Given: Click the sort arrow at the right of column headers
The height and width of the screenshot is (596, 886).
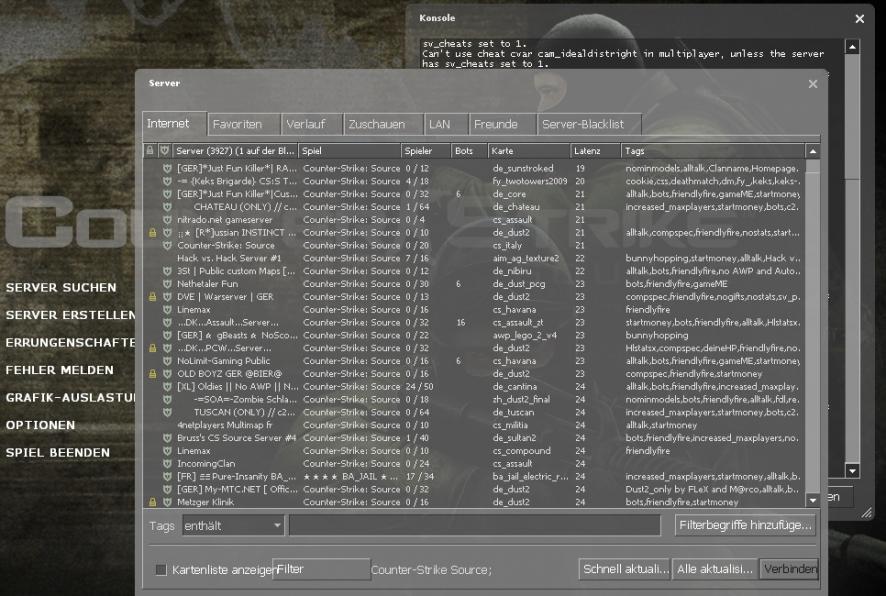Looking at the screenshot, I should tap(812, 151).
